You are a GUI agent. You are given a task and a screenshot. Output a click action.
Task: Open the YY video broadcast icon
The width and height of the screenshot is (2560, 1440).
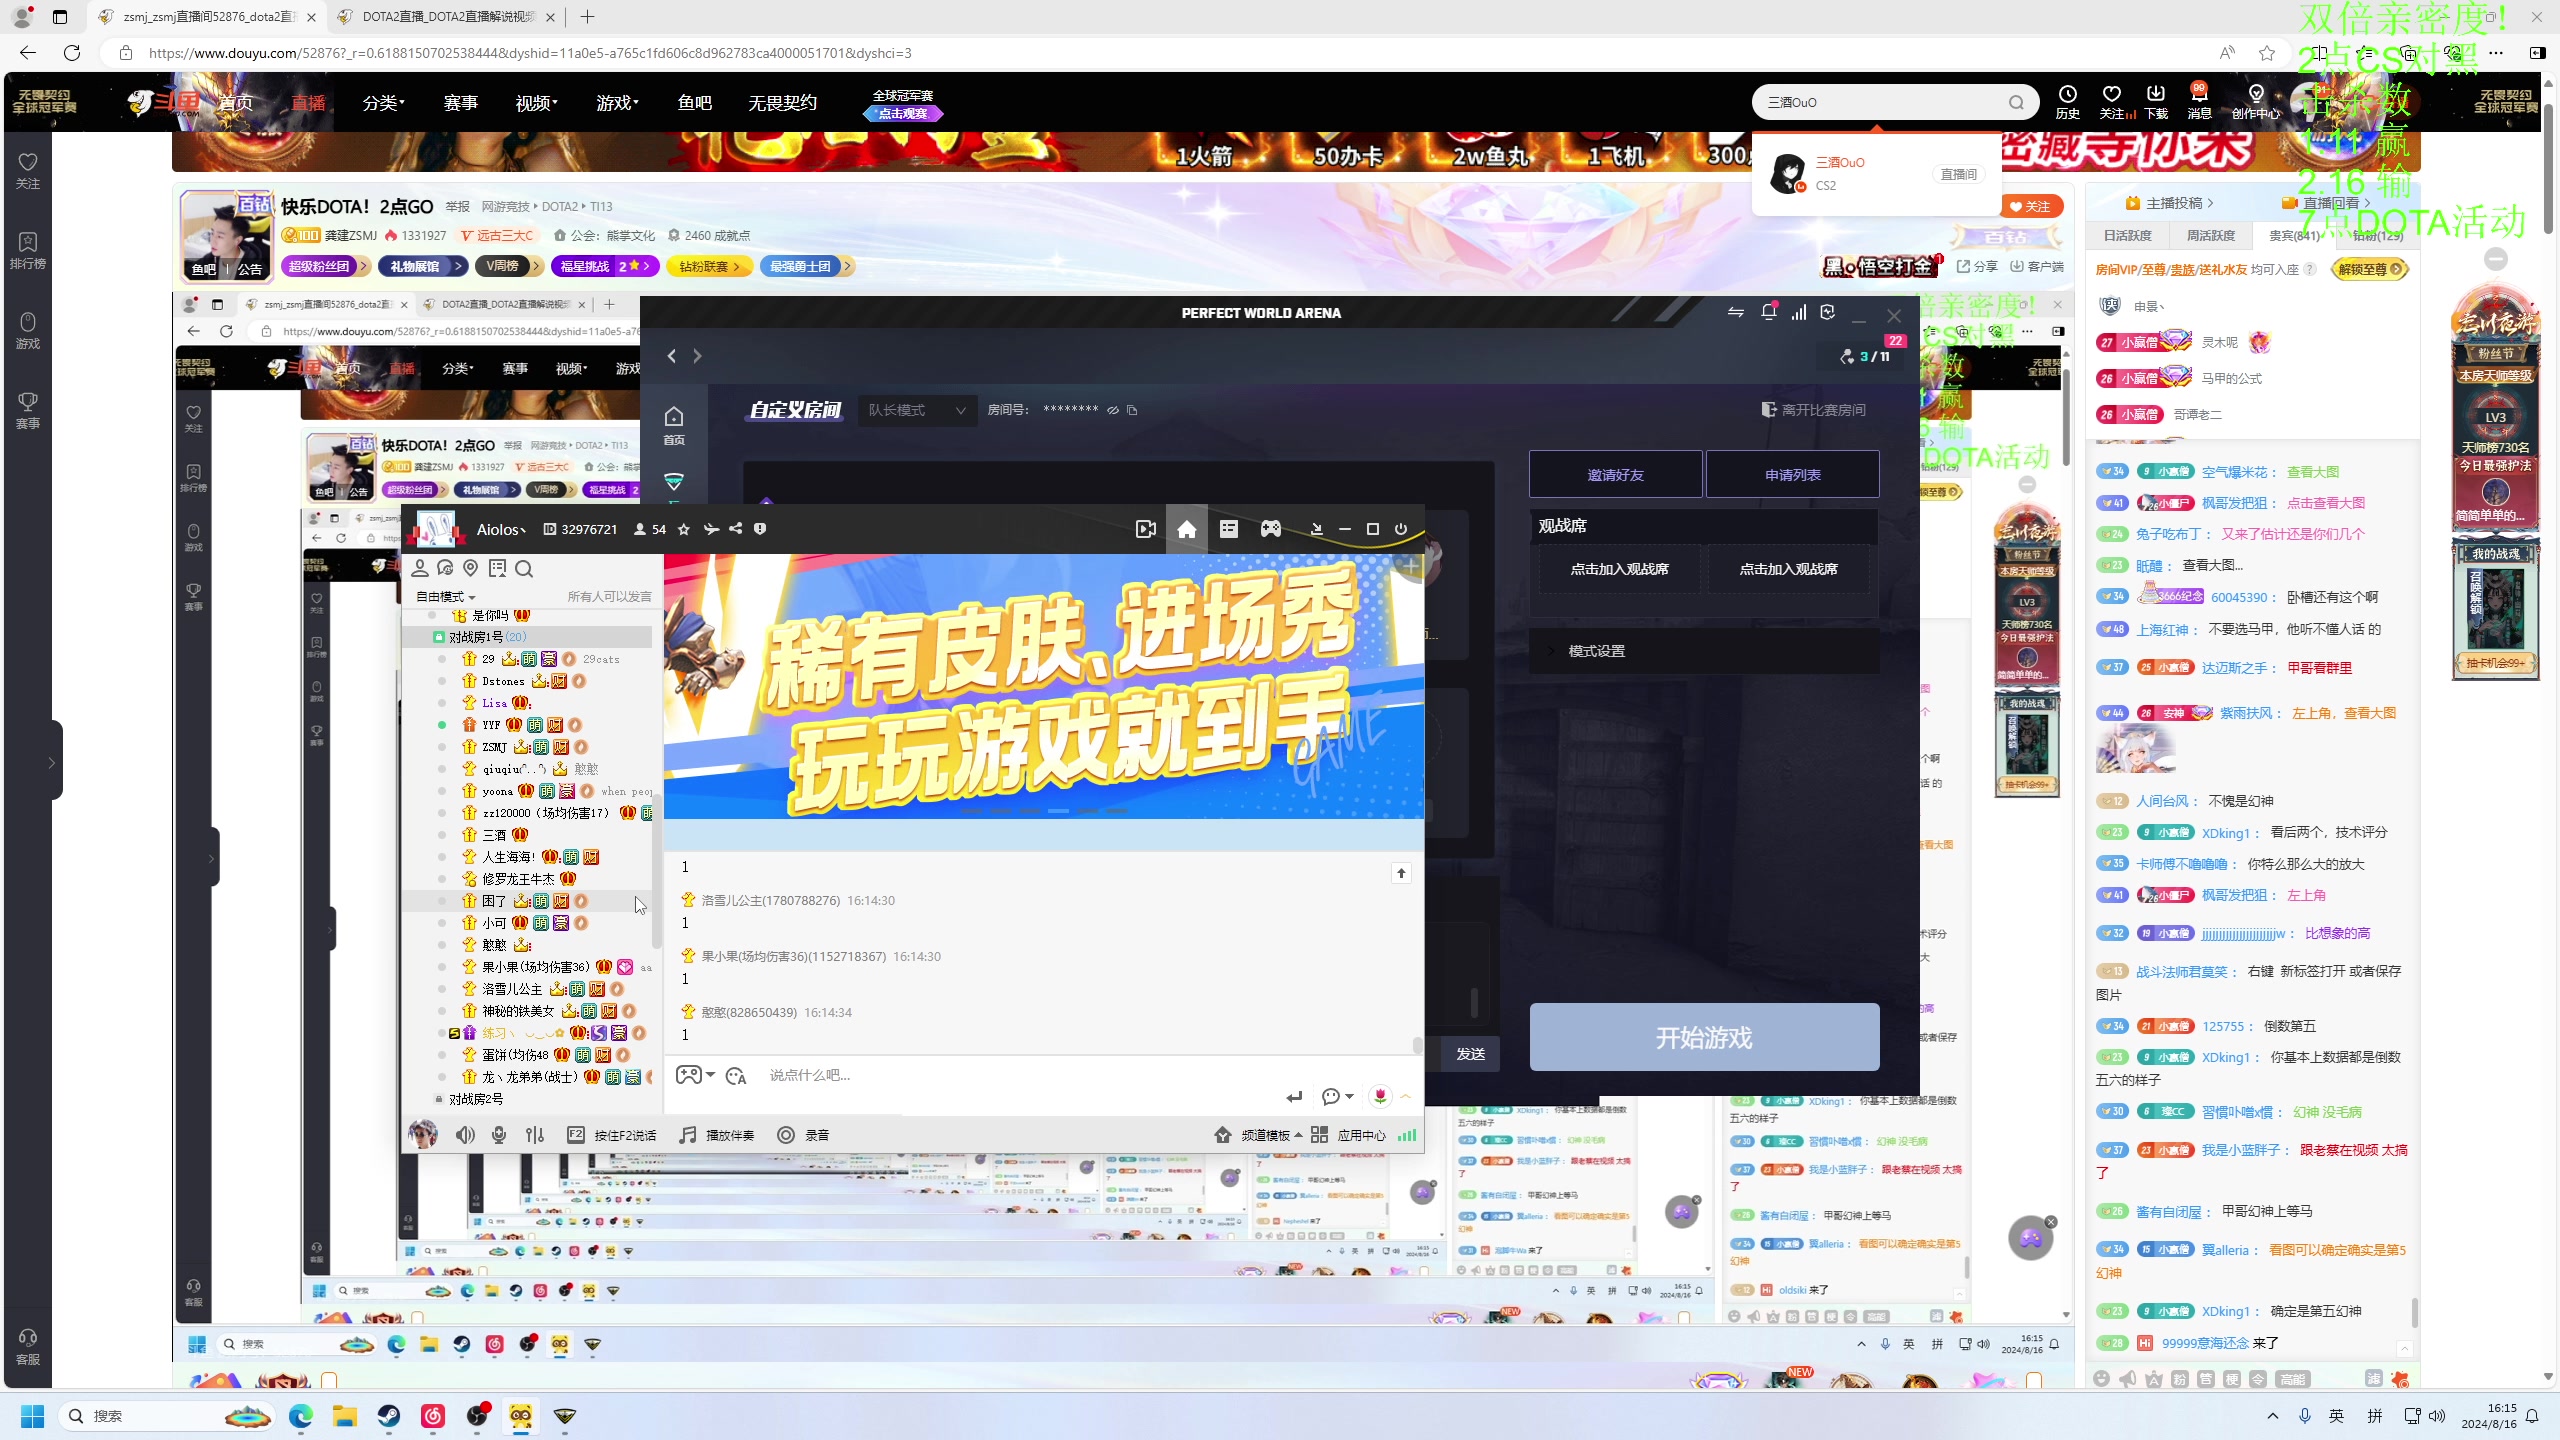click(1146, 529)
